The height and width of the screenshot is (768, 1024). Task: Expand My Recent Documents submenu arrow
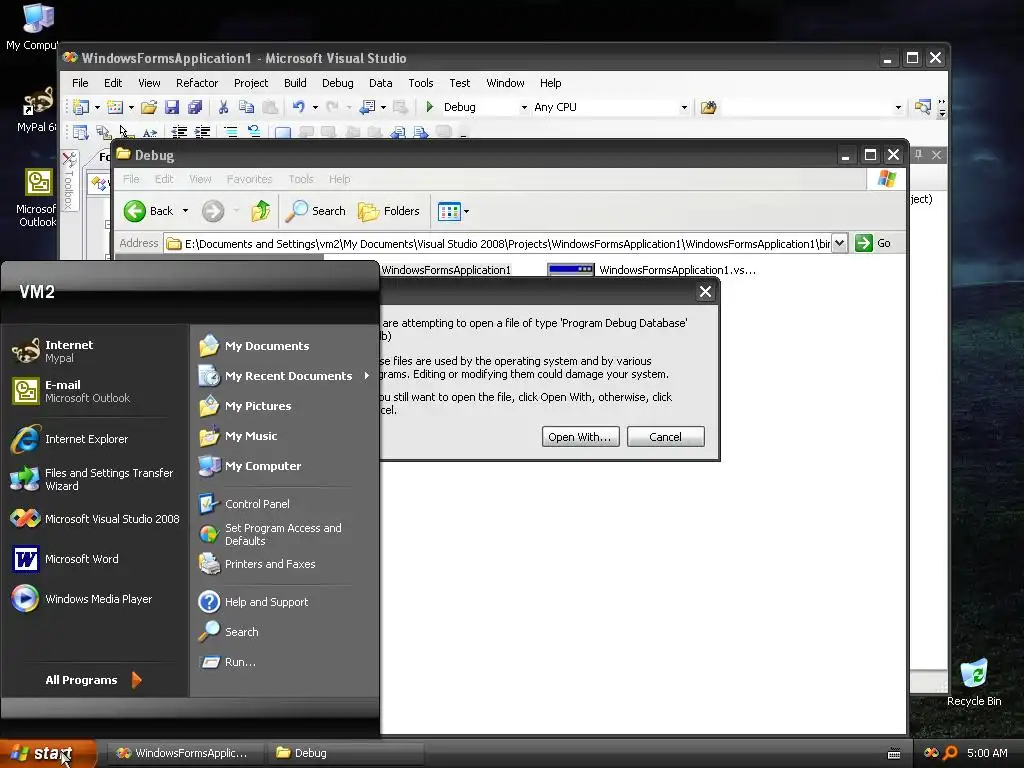click(x=367, y=376)
